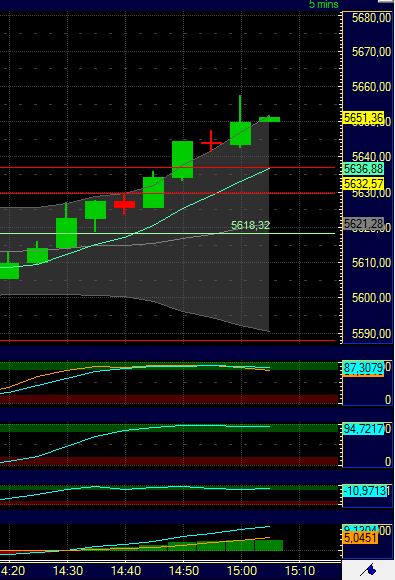Click the 5618,32 level label on the chart
The width and height of the screenshot is (395, 580).
click(250, 225)
